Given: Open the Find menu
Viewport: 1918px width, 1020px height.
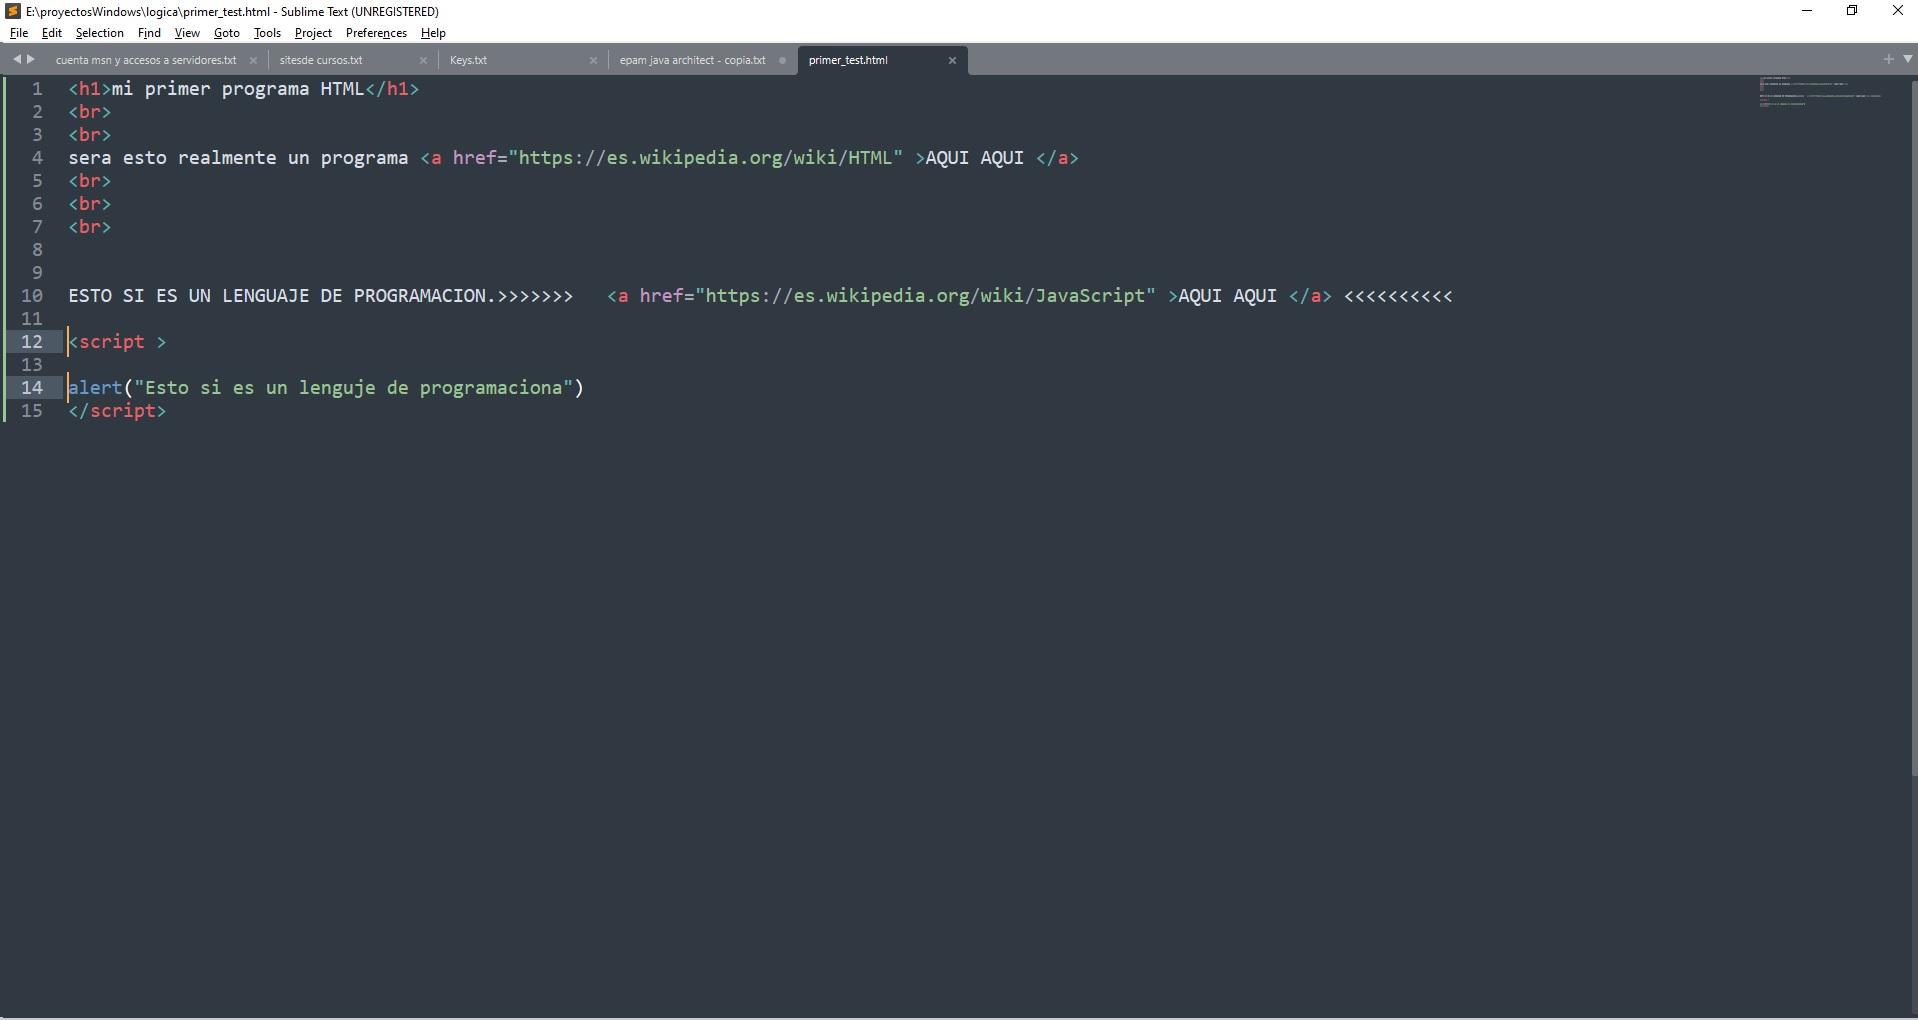Looking at the screenshot, I should point(149,33).
